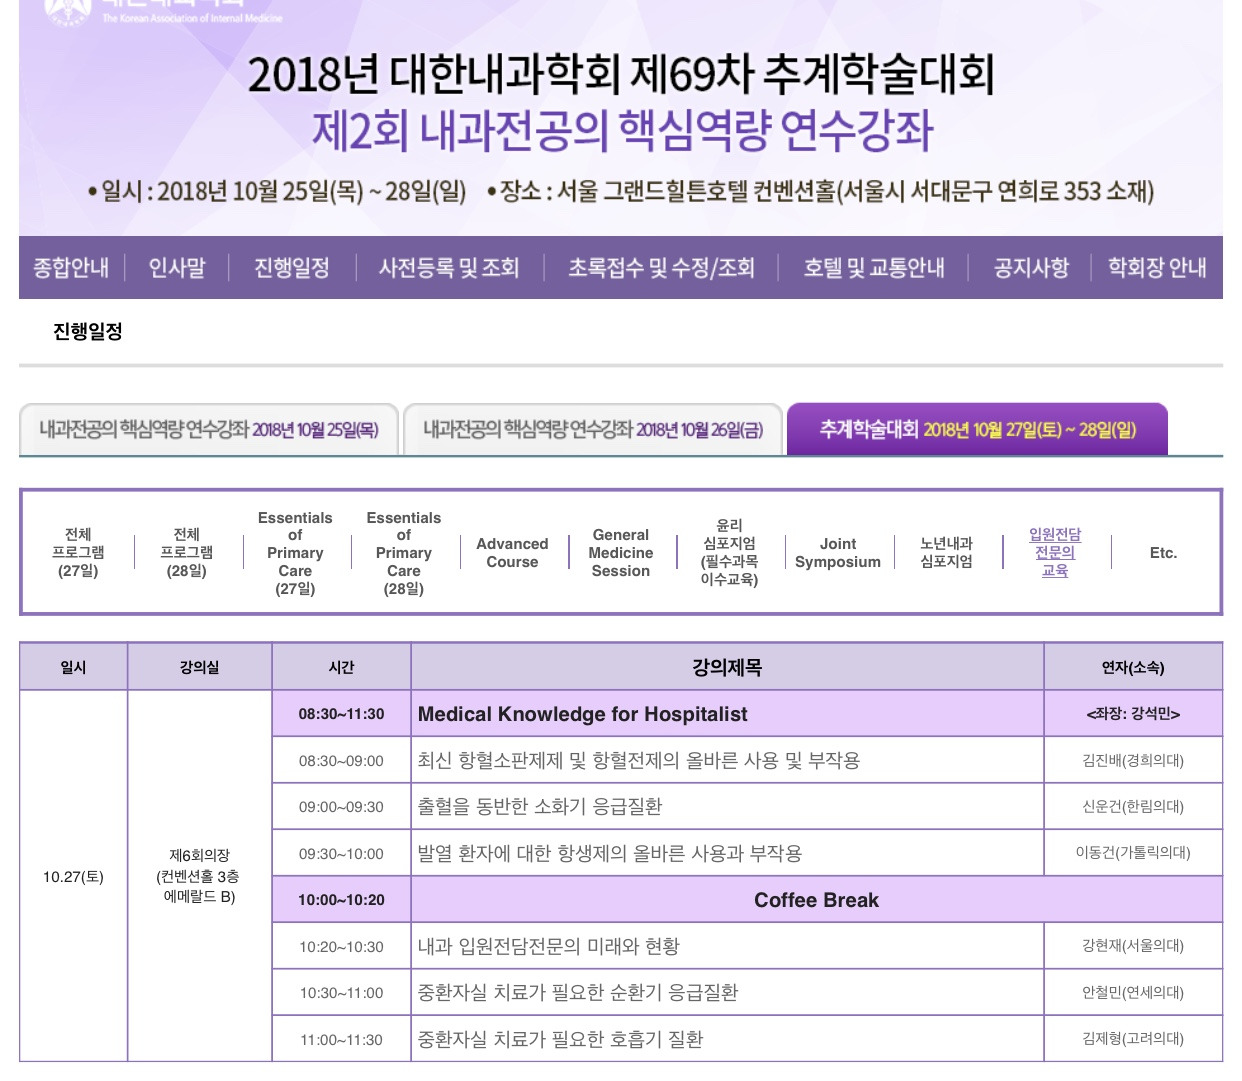Click 중환자실 치료가 필요한 호흡기 질환

click(560, 1040)
